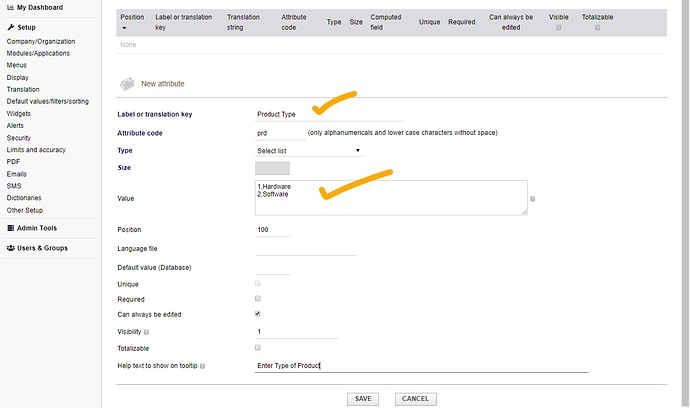Click the tooltip help text info icon

[x=203, y=366]
